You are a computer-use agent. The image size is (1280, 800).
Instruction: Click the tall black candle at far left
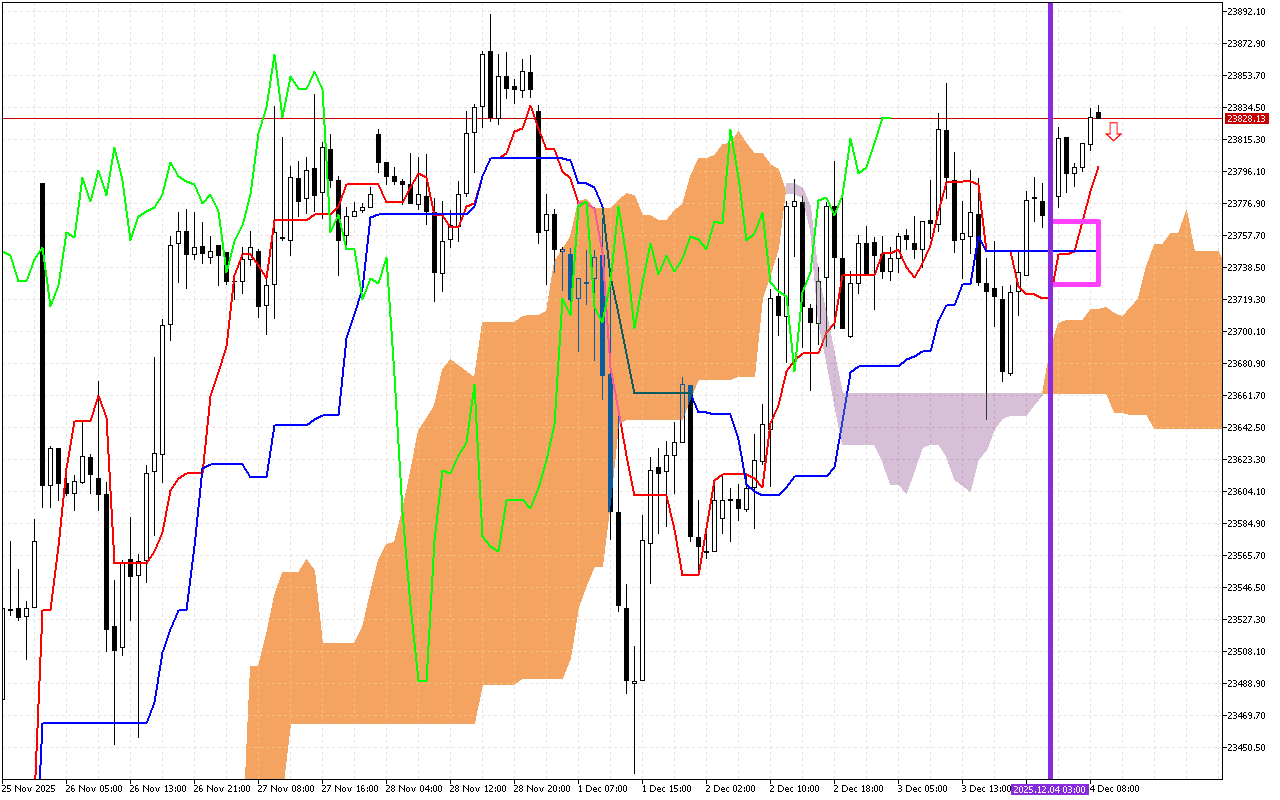pos(42,330)
